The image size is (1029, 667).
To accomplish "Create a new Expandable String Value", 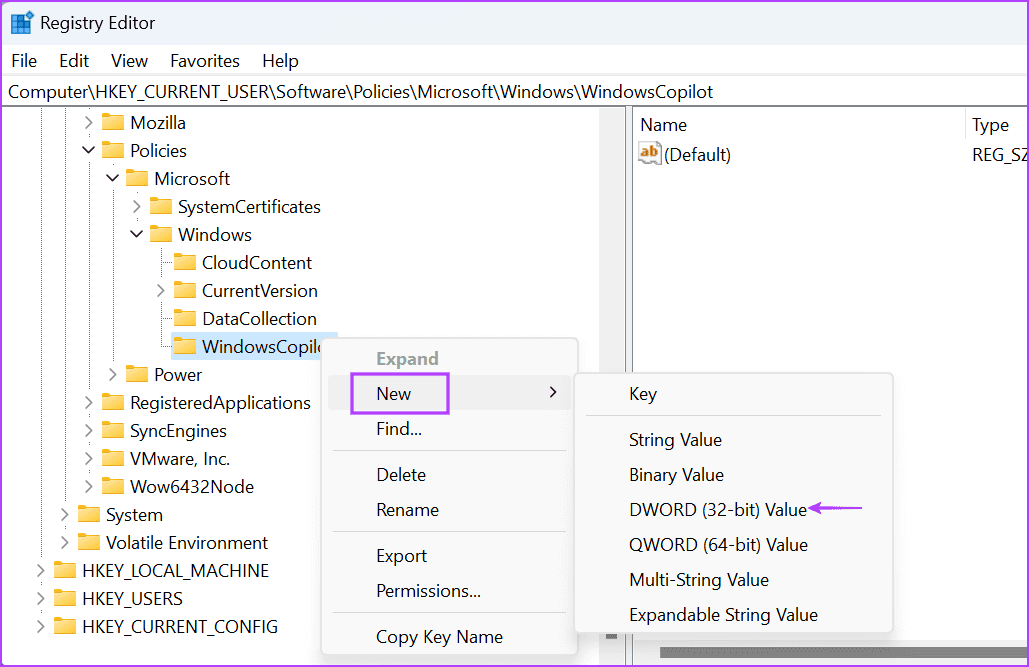I will pyautogui.click(x=733, y=615).
